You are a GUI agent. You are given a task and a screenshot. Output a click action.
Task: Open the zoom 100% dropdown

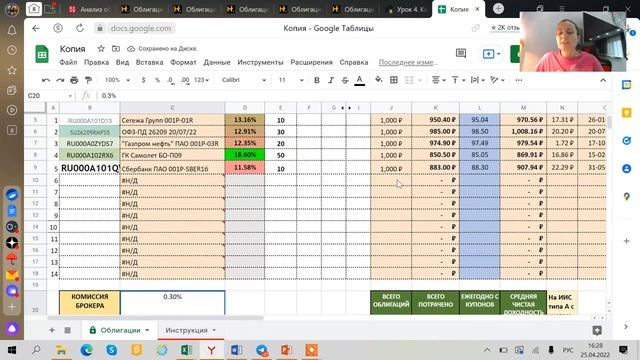(x=117, y=80)
